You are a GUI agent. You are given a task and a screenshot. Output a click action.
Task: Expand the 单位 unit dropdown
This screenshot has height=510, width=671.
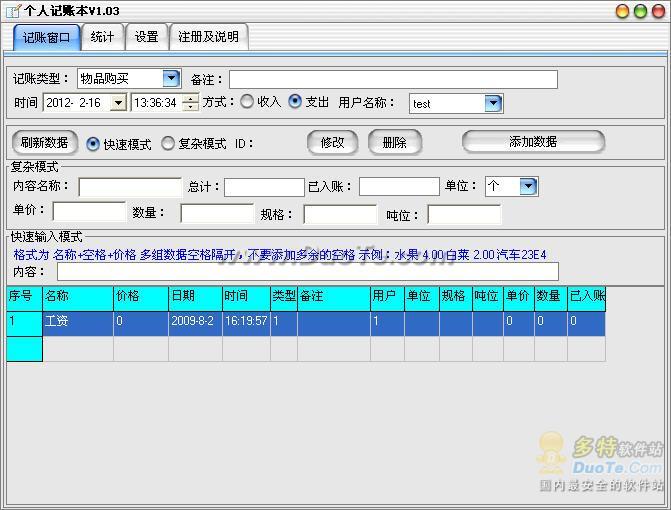(x=528, y=186)
